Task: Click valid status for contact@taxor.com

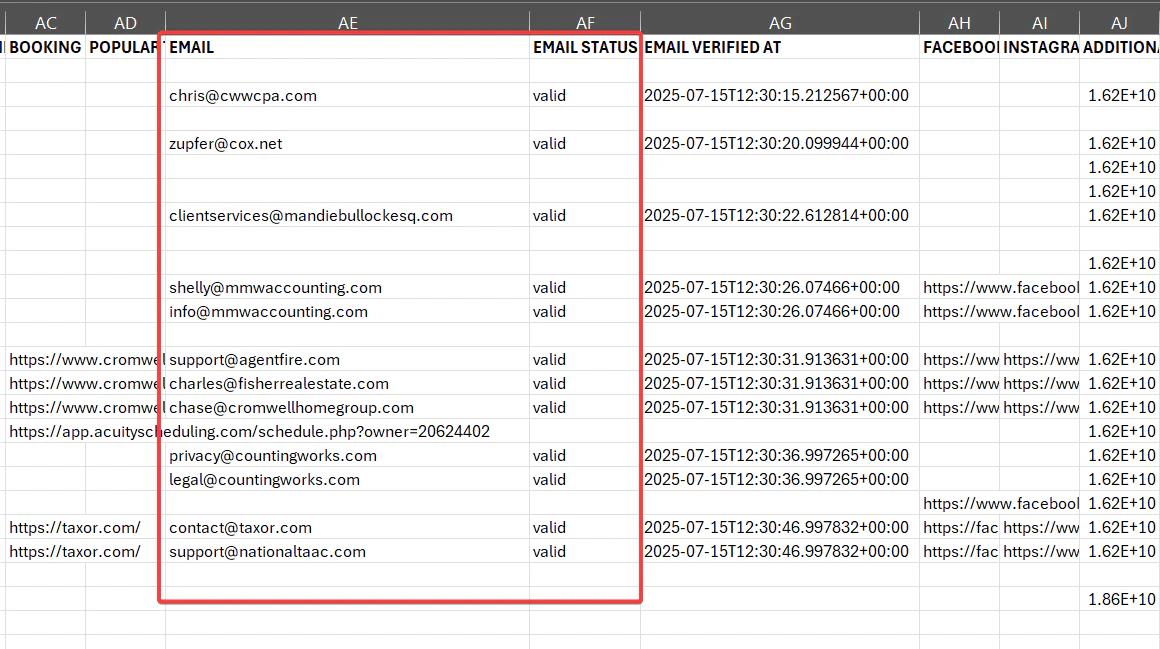Action: (x=585, y=528)
